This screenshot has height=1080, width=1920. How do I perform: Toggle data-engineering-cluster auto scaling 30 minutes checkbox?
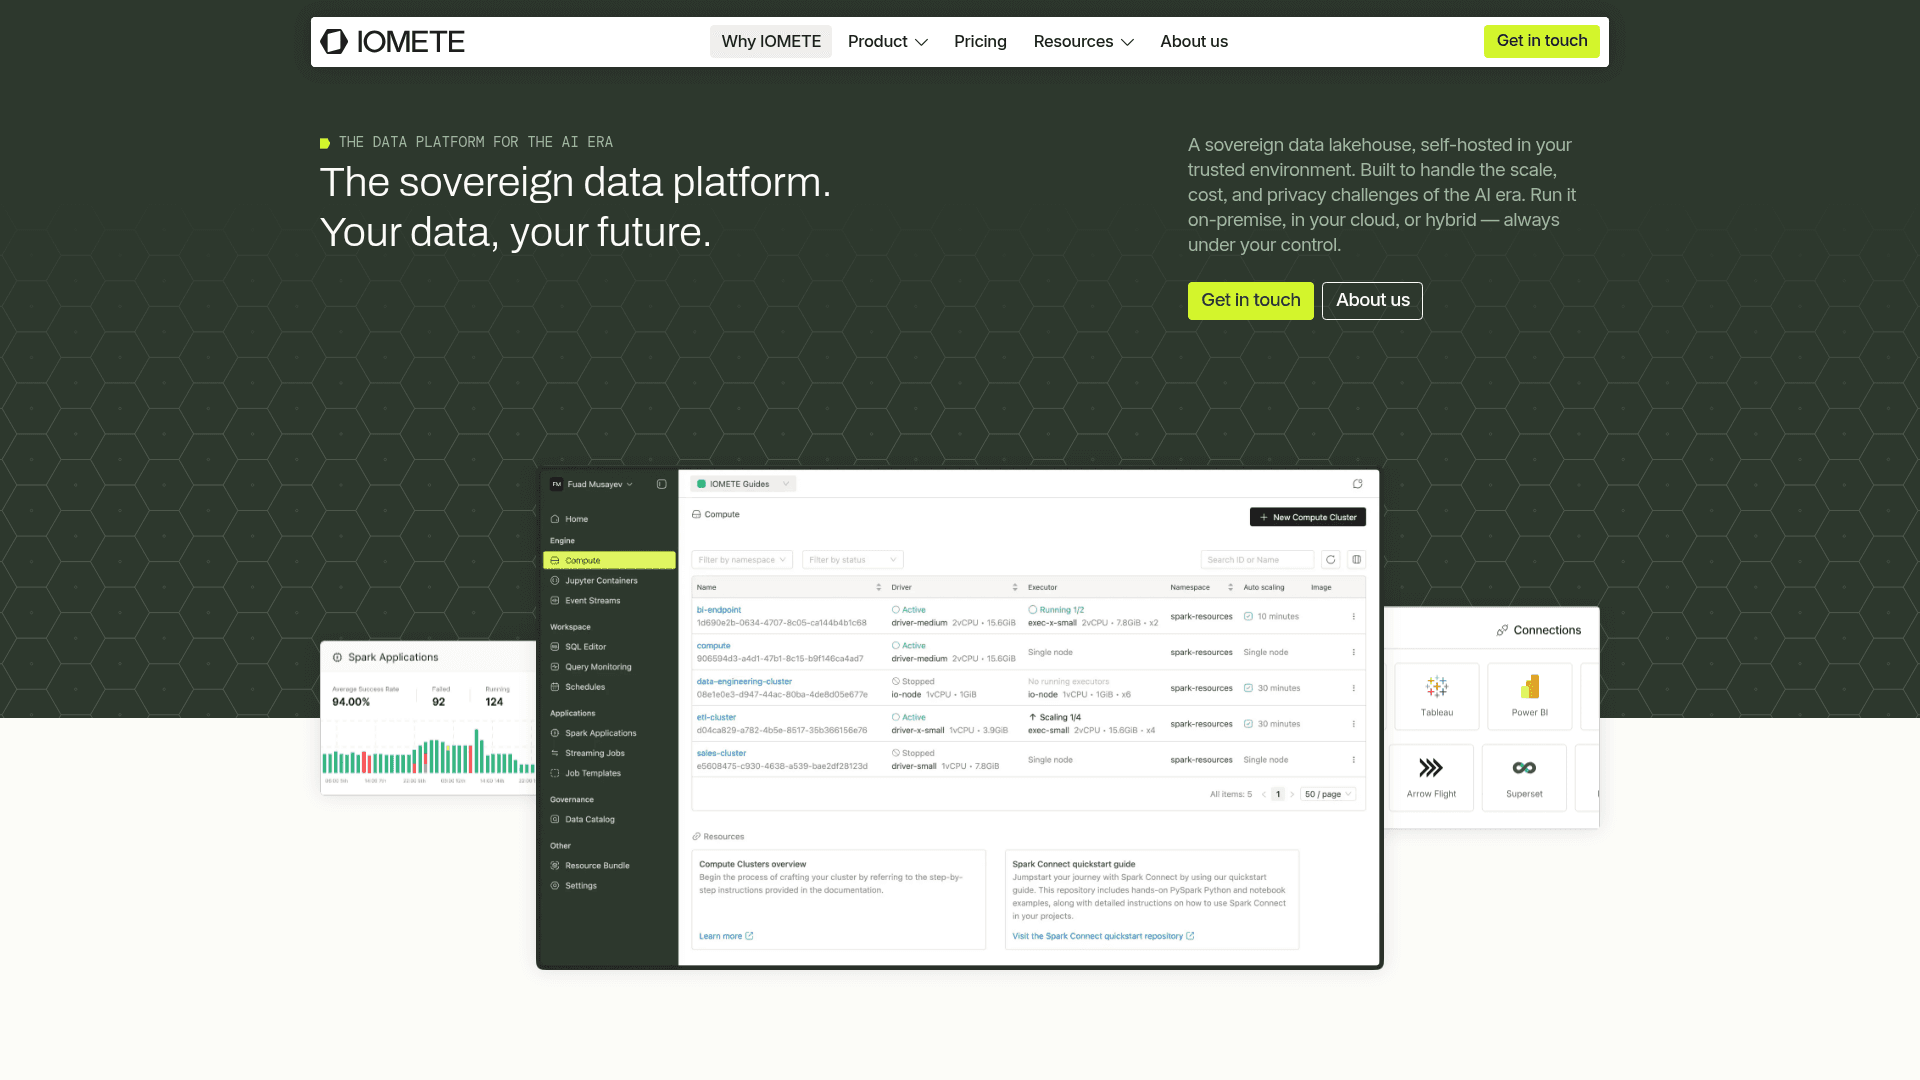point(1248,688)
